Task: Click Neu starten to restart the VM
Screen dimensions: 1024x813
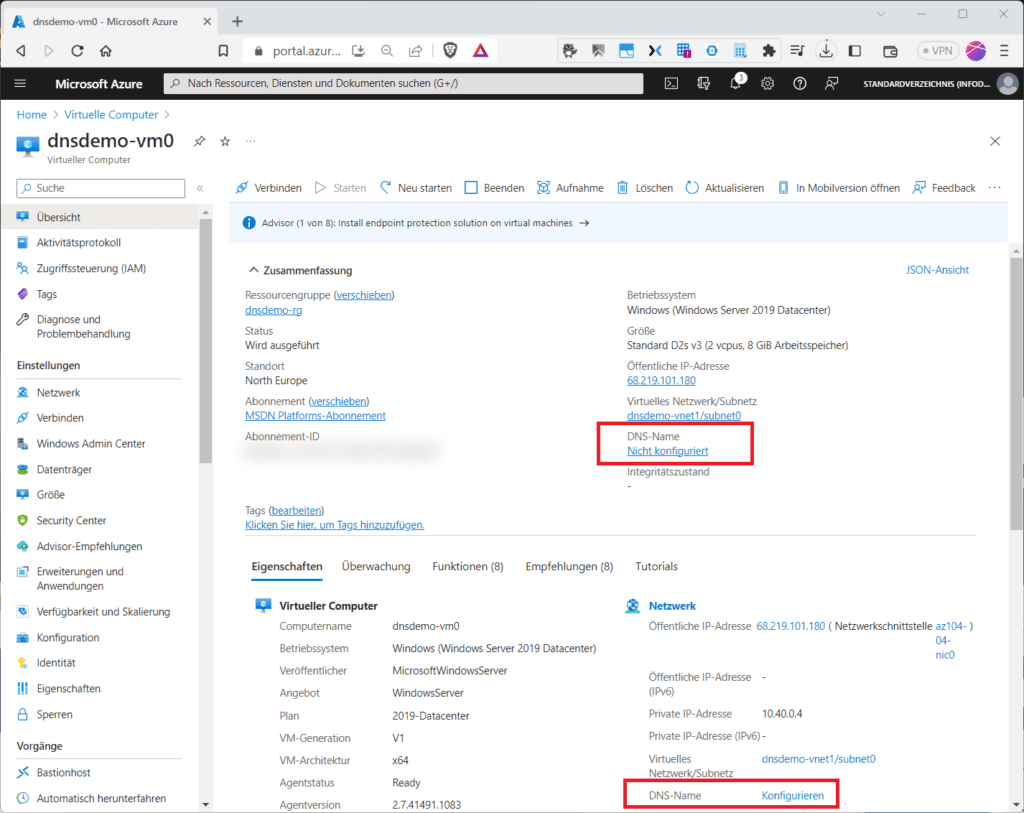Action: [x=416, y=188]
